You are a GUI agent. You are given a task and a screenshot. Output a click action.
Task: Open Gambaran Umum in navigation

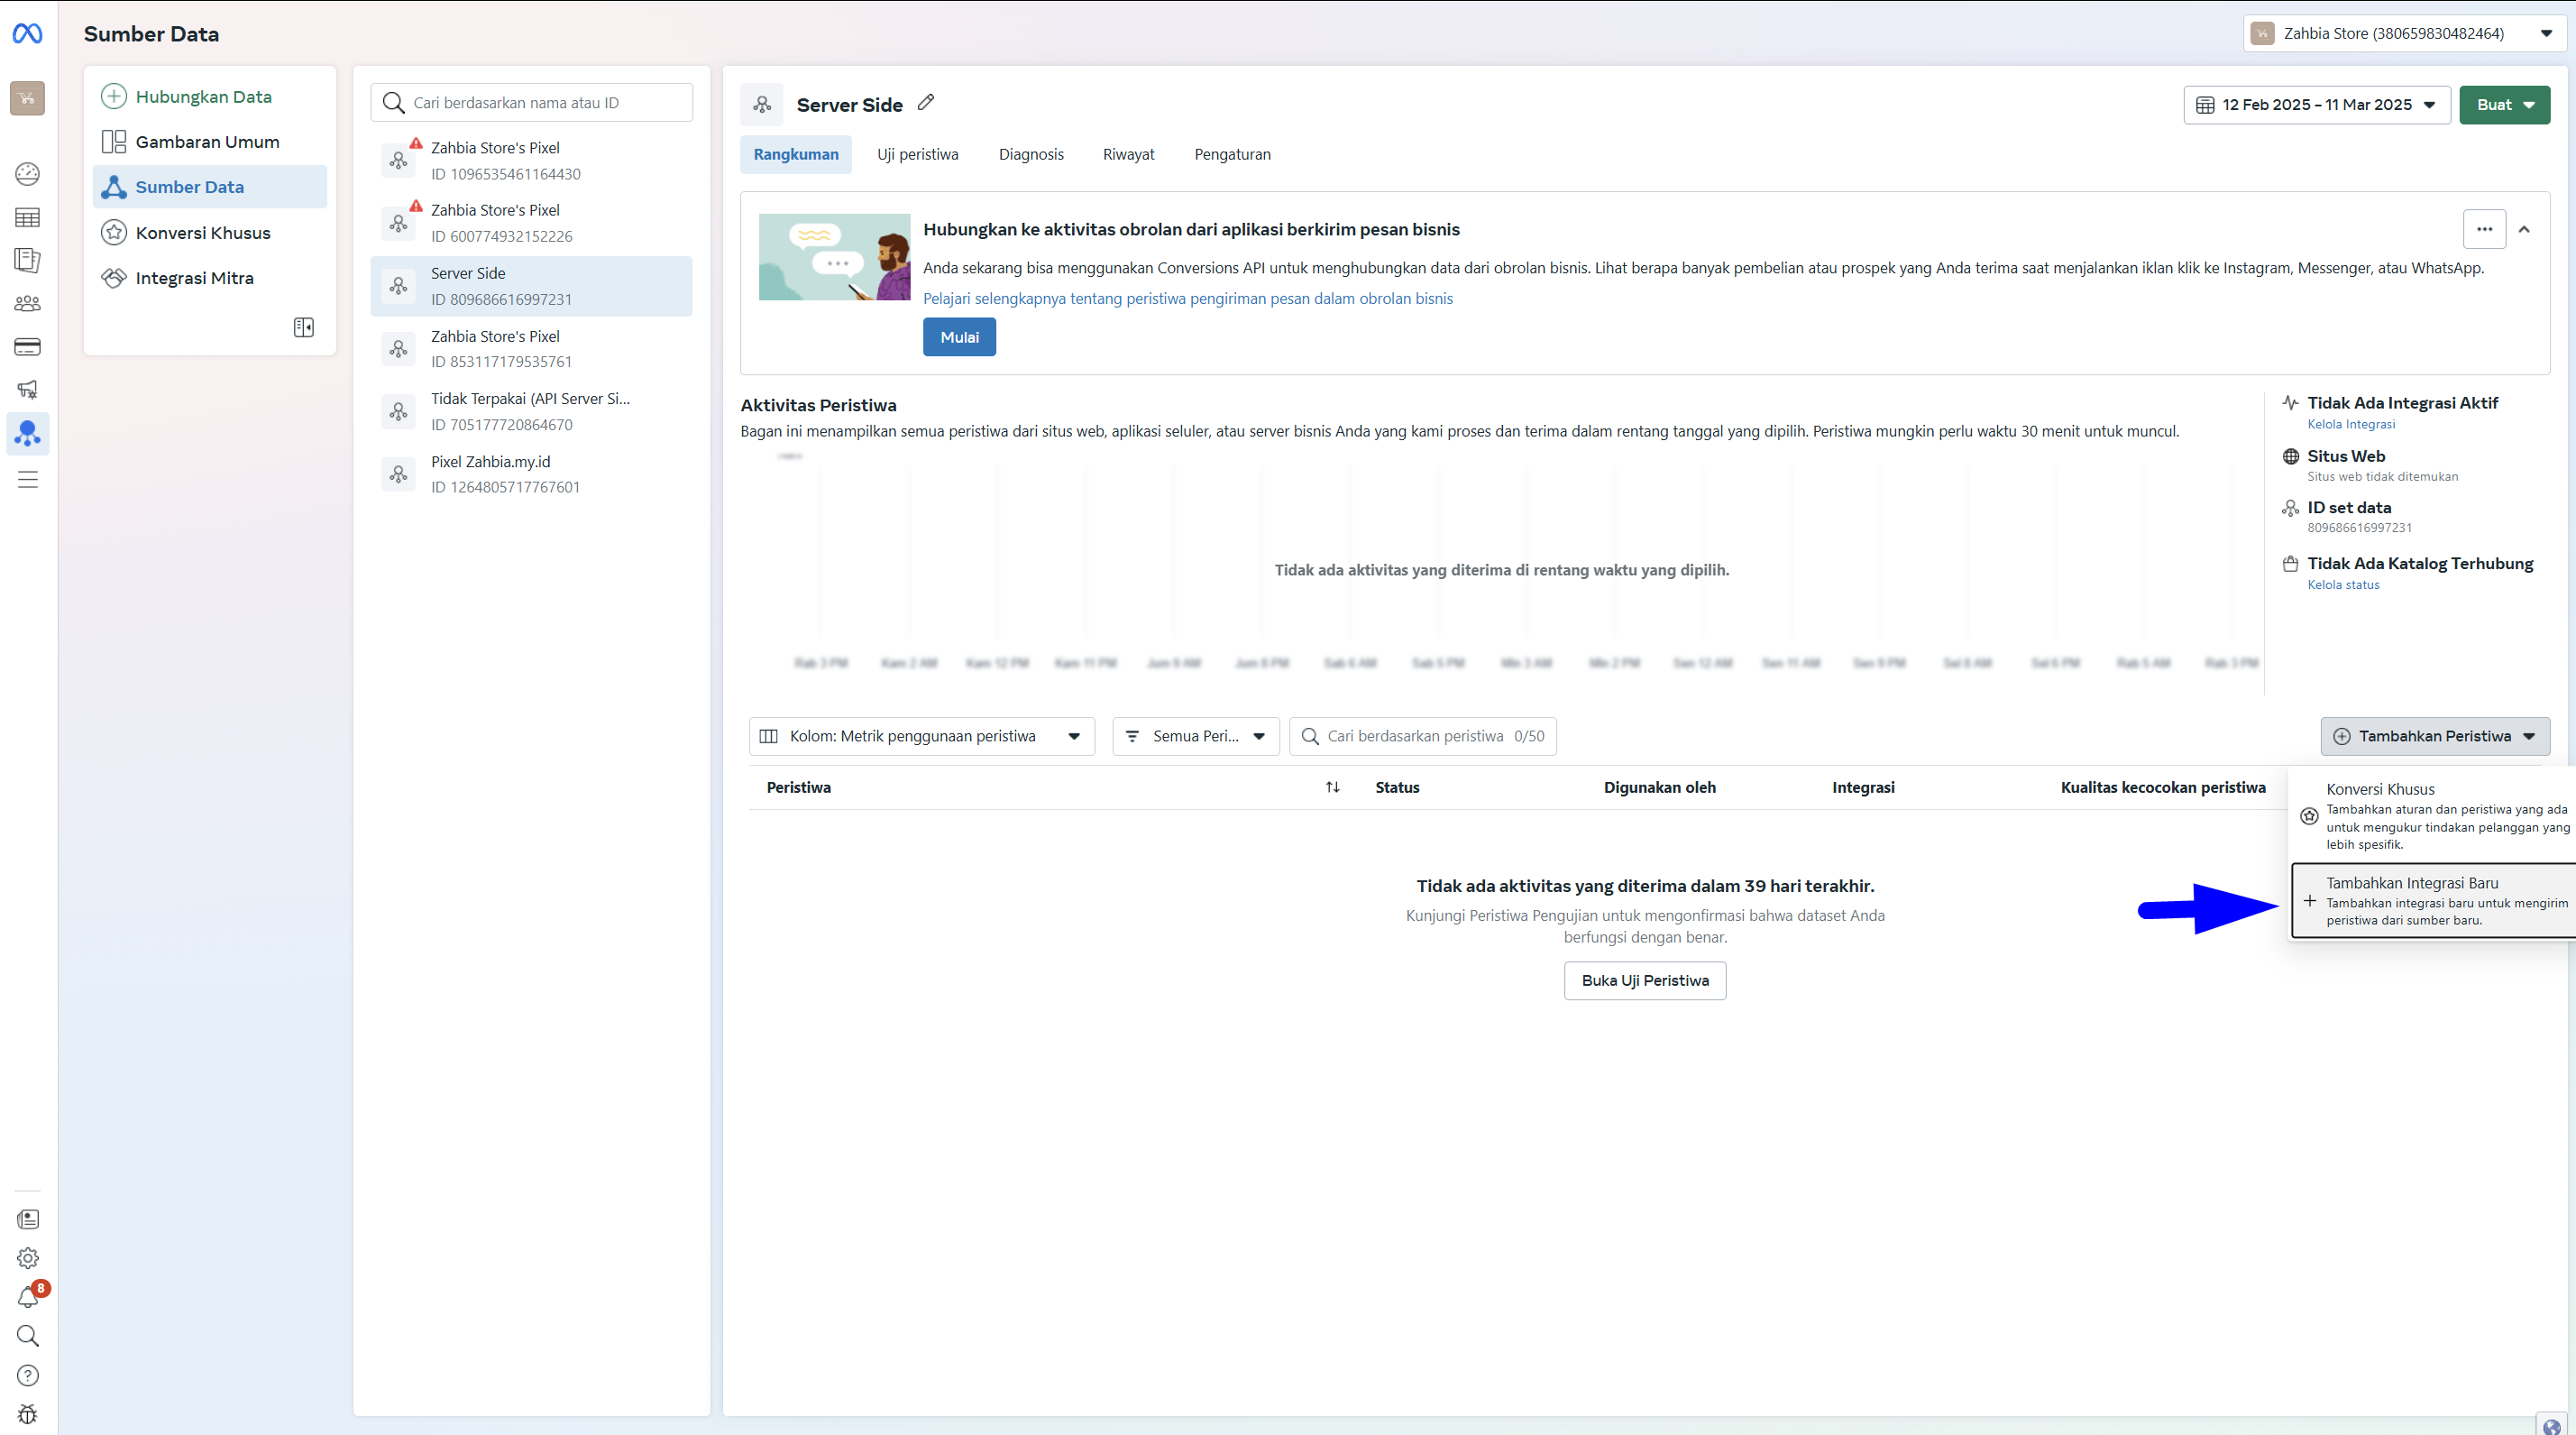pyautogui.click(x=210, y=142)
